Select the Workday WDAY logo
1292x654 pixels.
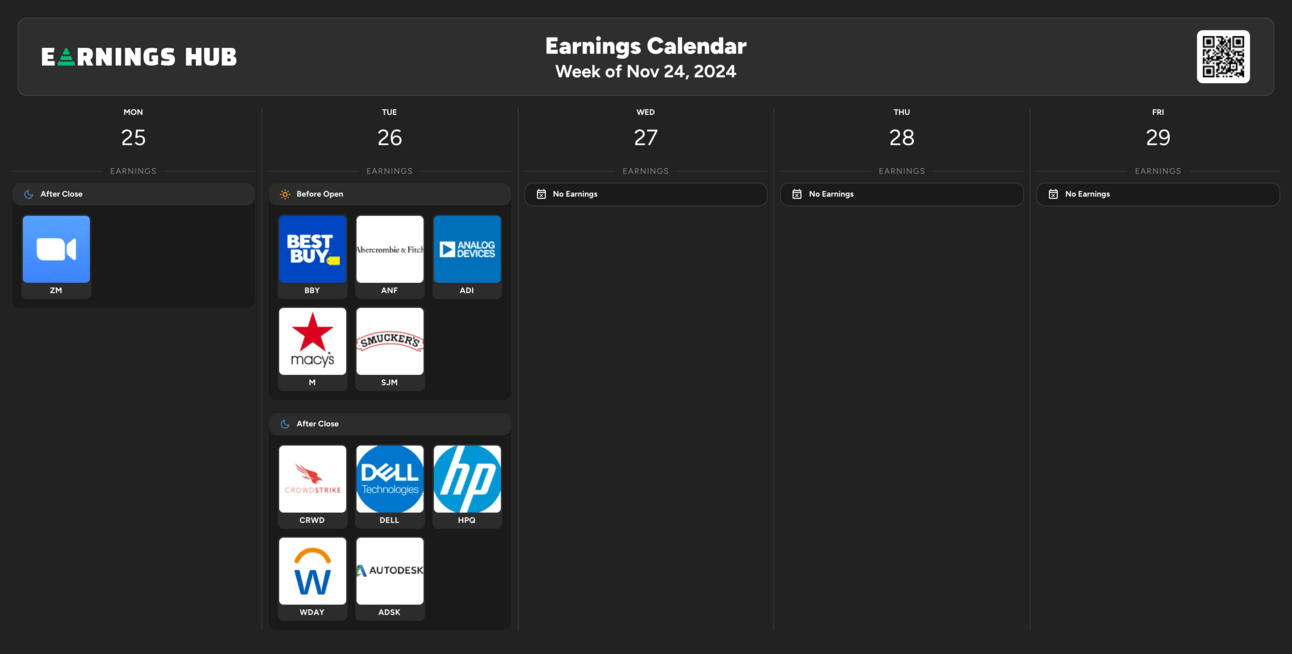(312, 571)
